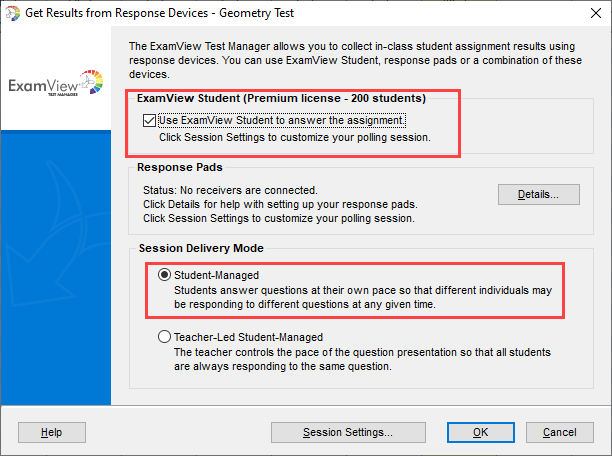612x456 pixels.
Task: Open response pad Details
Action: pyautogui.click(x=539, y=194)
